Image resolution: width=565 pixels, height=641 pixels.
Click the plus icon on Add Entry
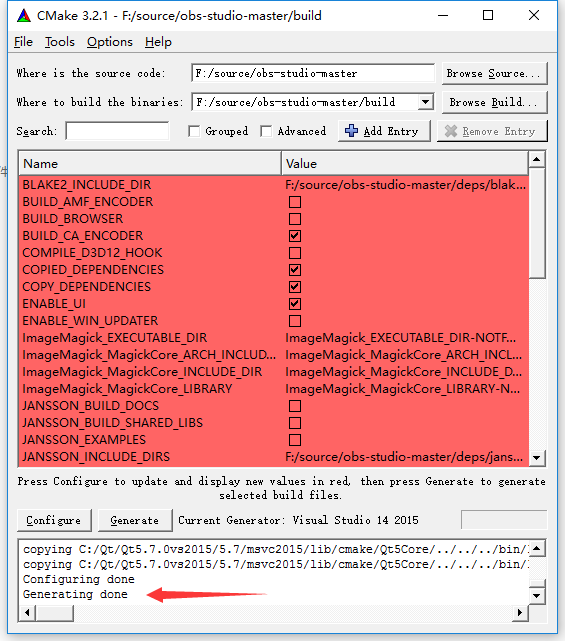[351, 131]
